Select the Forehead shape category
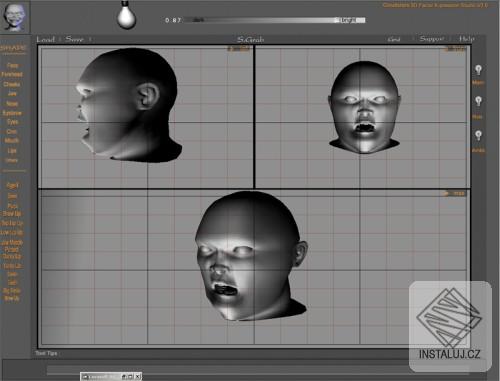 coord(12,74)
